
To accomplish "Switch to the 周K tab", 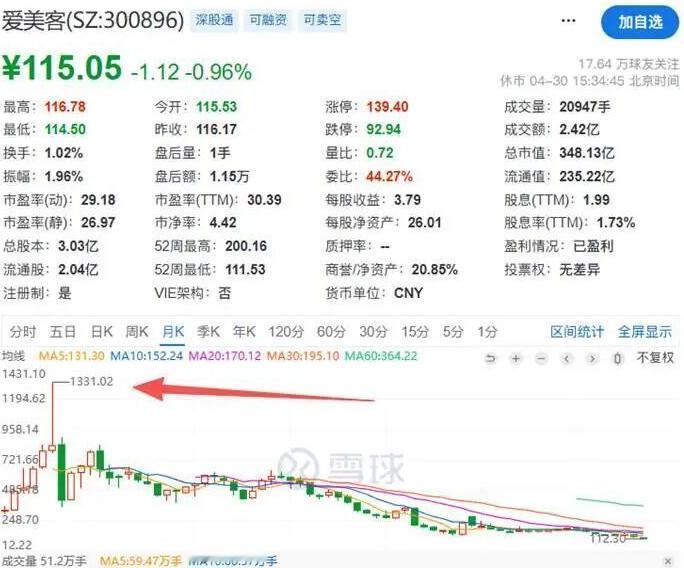I will pos(137,332).
